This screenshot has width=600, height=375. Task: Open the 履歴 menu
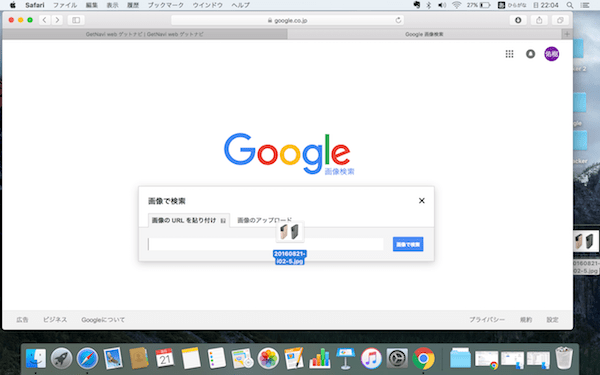133,5
